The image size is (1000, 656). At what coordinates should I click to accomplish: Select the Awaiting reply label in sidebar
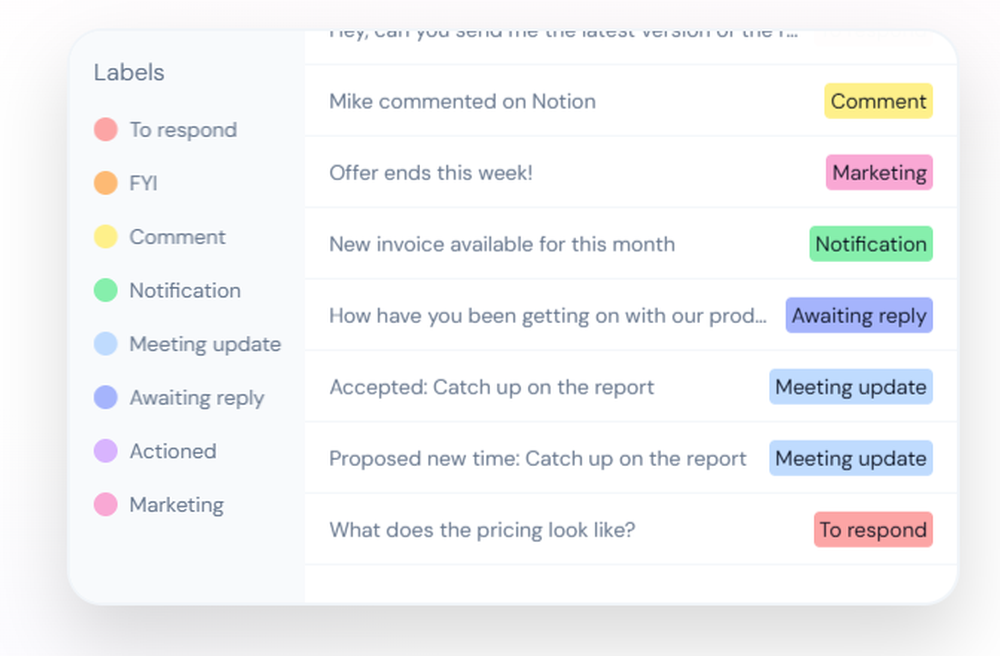(x=196, y=398)
